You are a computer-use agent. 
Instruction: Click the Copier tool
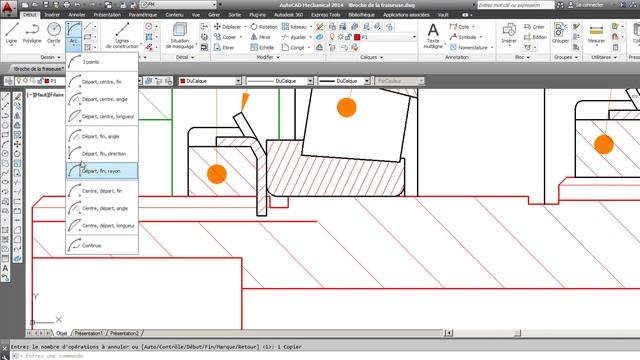(x=226, y=37)
